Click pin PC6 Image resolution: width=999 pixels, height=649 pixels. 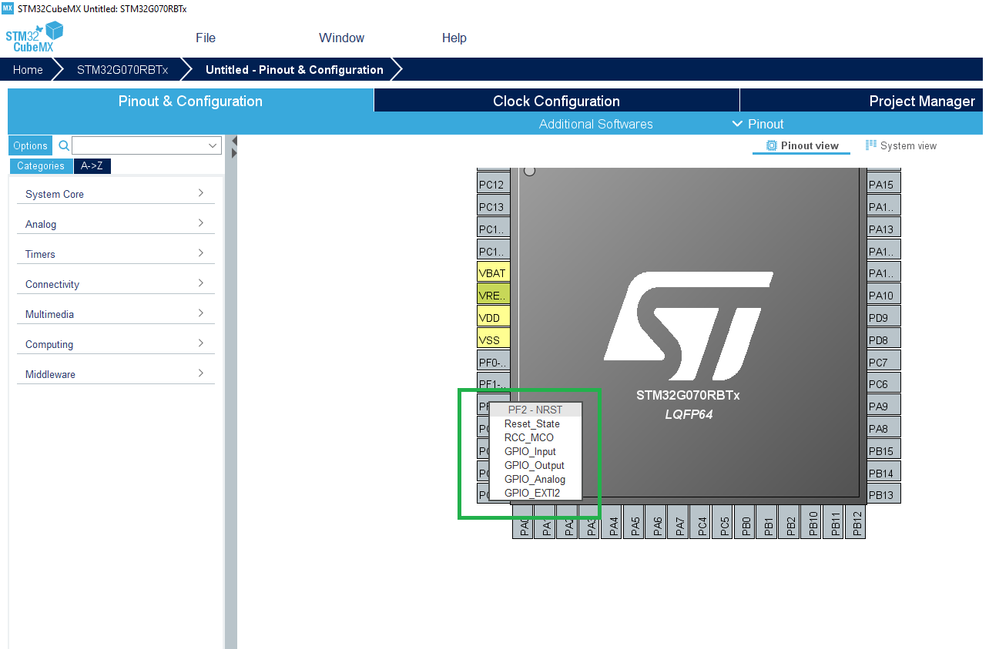pyautogui.click(x=884, y=384)
